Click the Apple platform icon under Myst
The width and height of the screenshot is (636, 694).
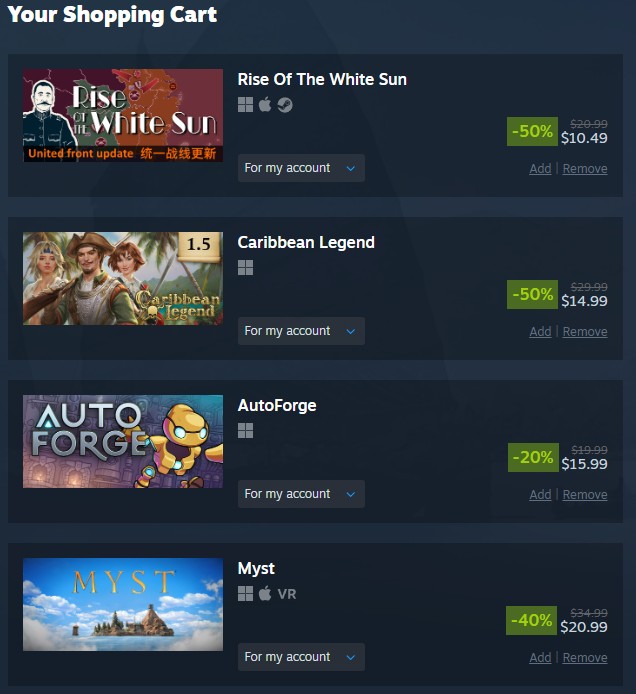pyautogui.click(x=265, y=594)
